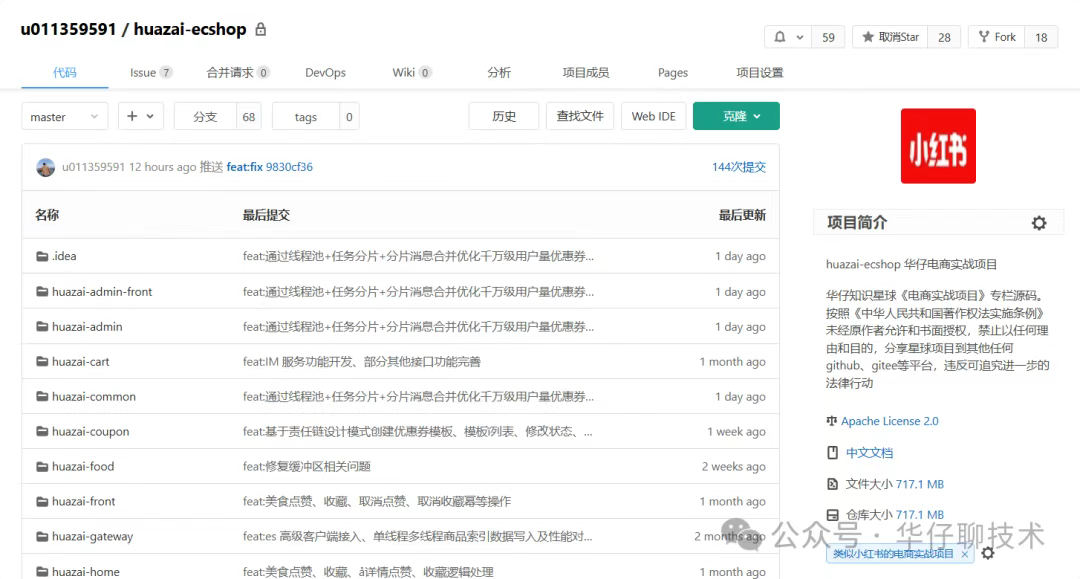Open the star count 28
Screen dimensions: 1080x579
click(944, 37)
